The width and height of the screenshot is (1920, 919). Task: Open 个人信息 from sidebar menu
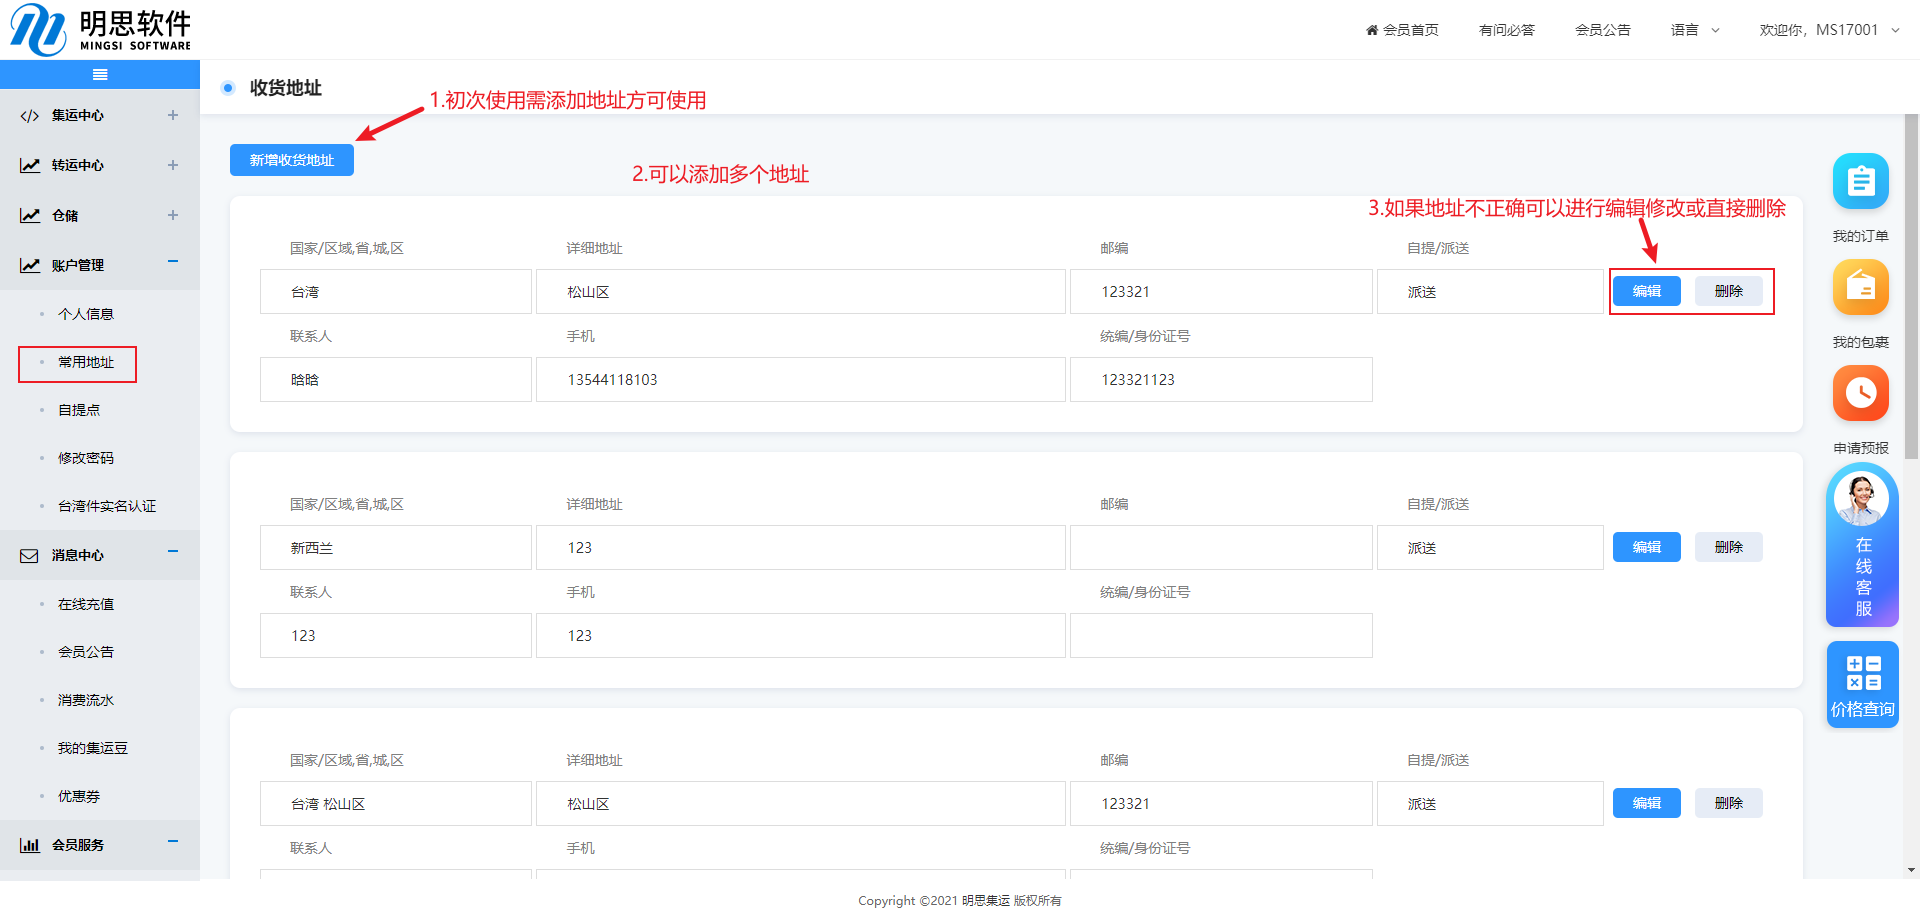pyautogui.click(x=86, y=314)
